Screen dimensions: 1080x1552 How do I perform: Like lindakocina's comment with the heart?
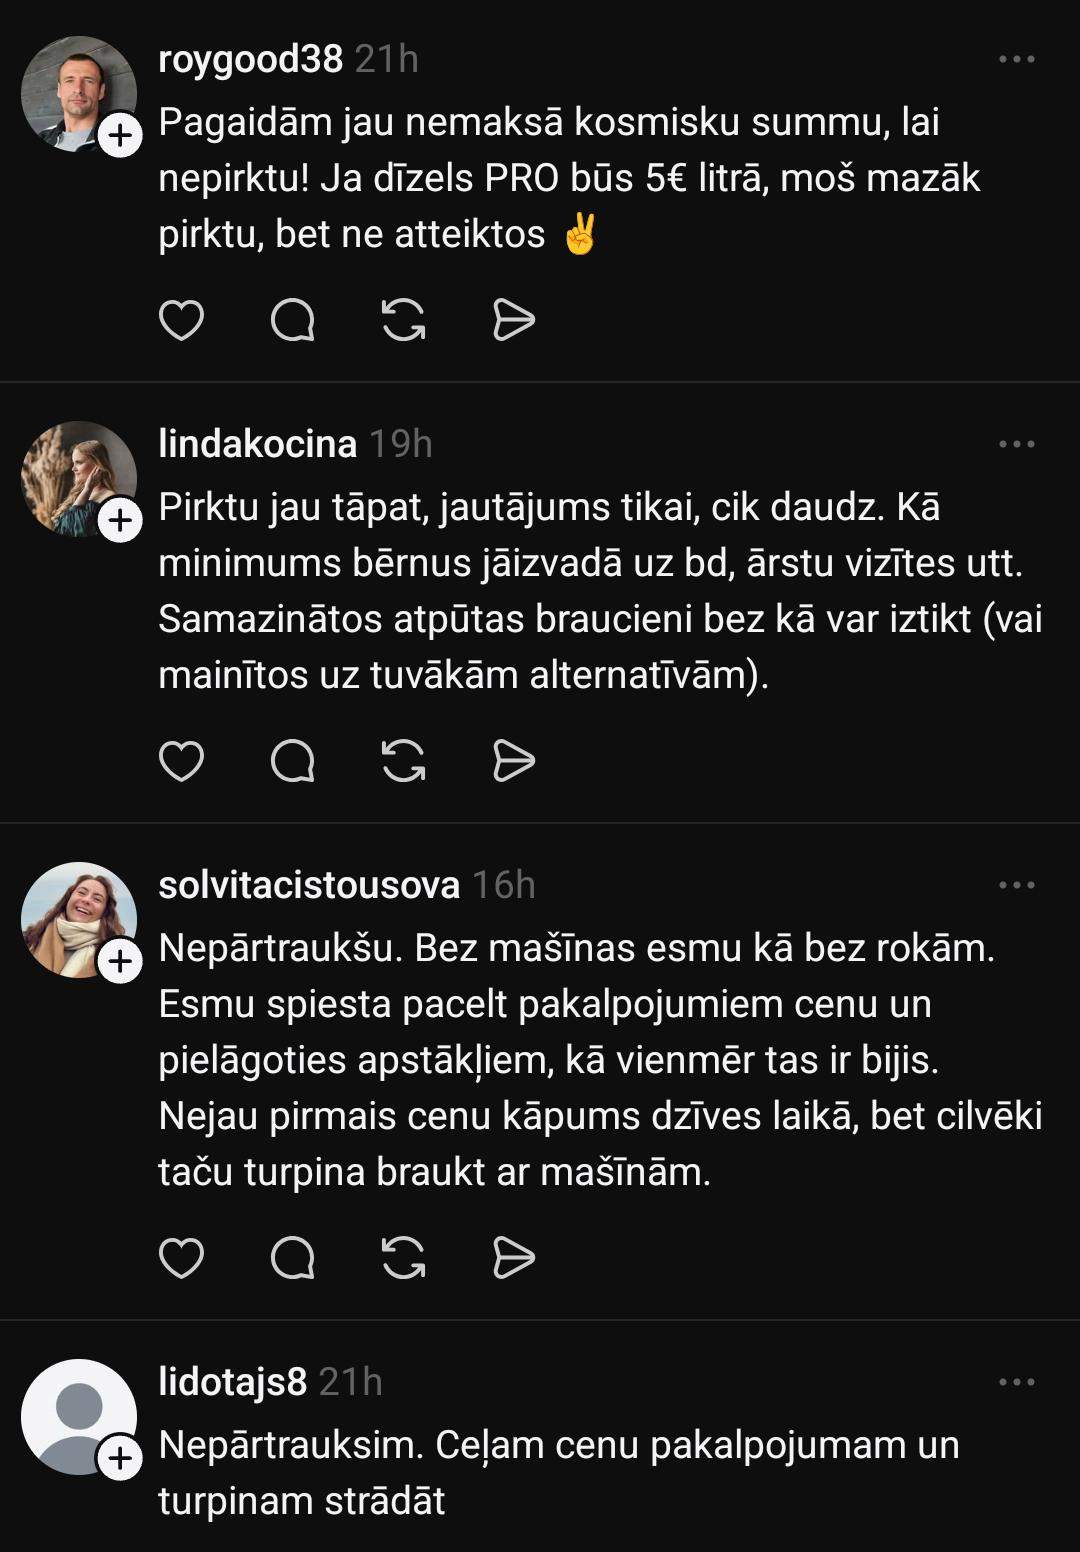[x=181, y=762]
